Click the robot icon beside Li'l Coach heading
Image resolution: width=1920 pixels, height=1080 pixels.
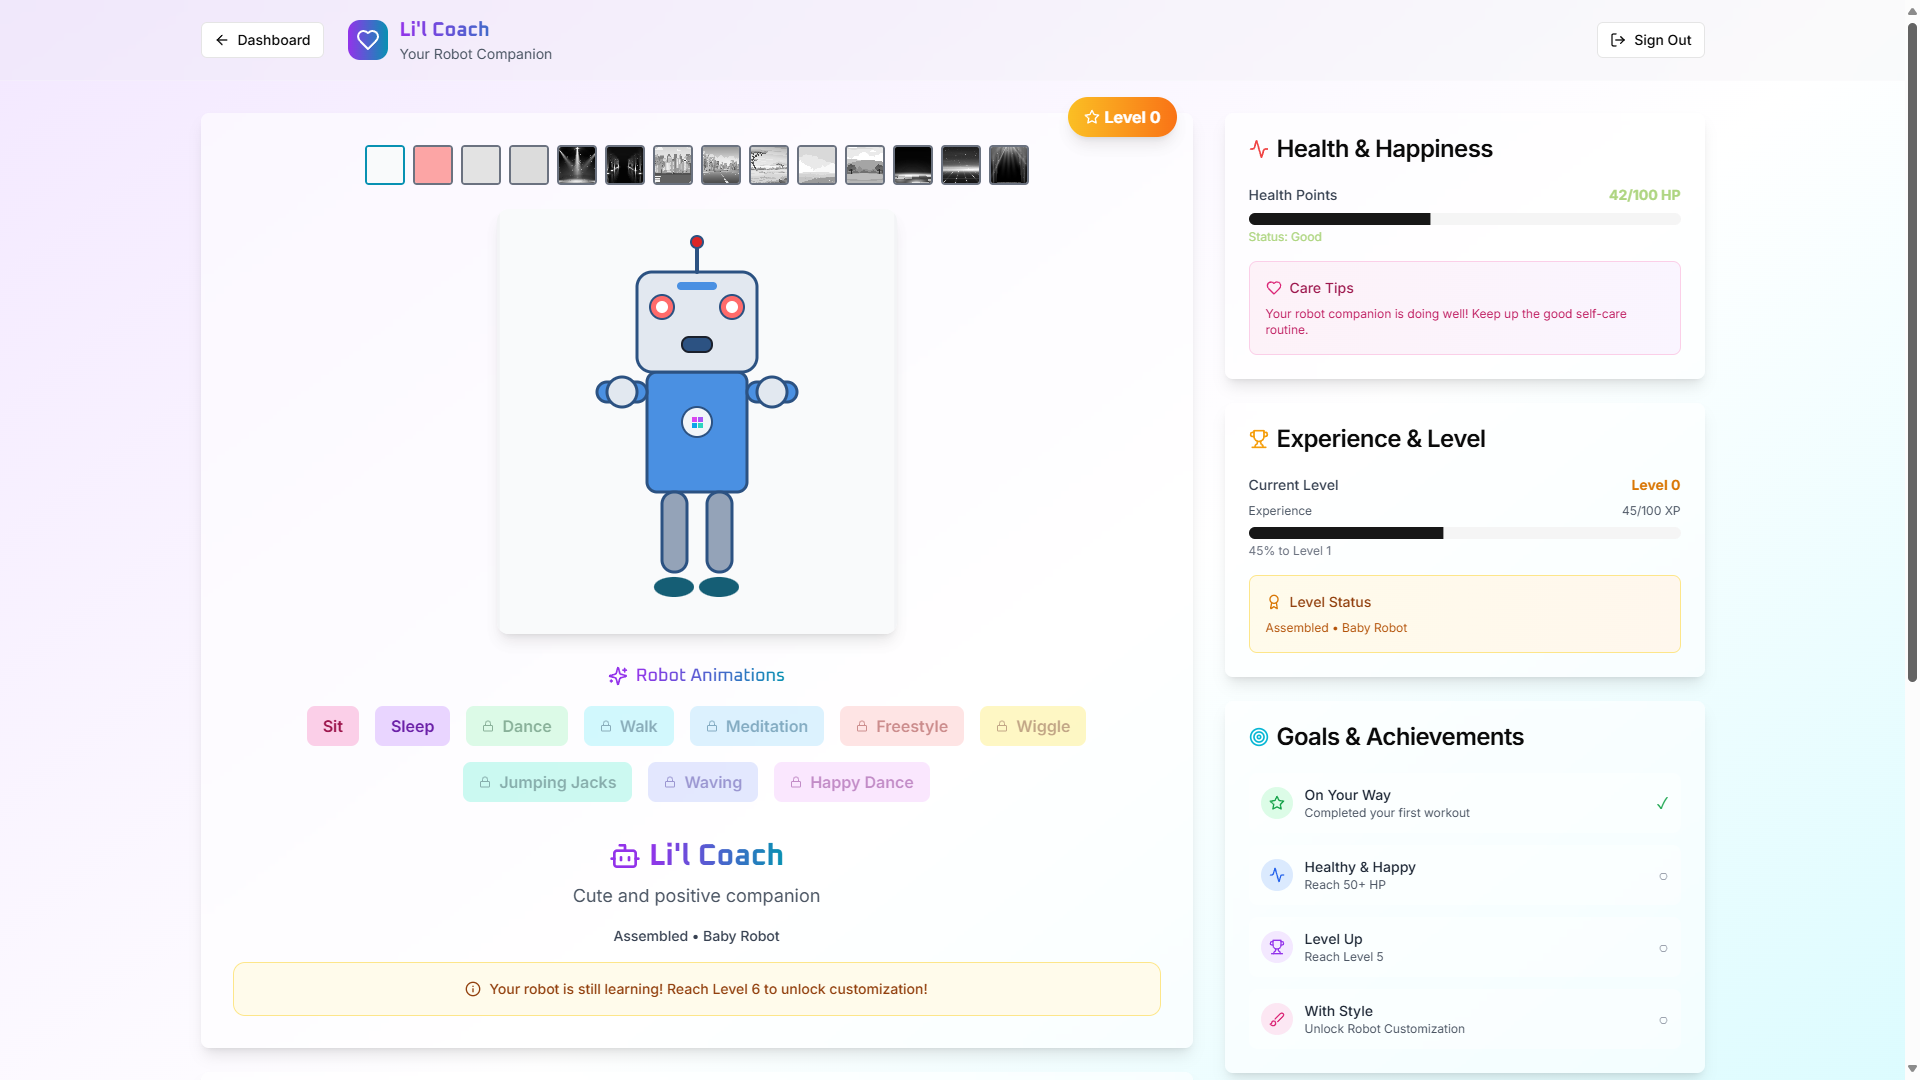pyautogui.click(x=625, y=856)
